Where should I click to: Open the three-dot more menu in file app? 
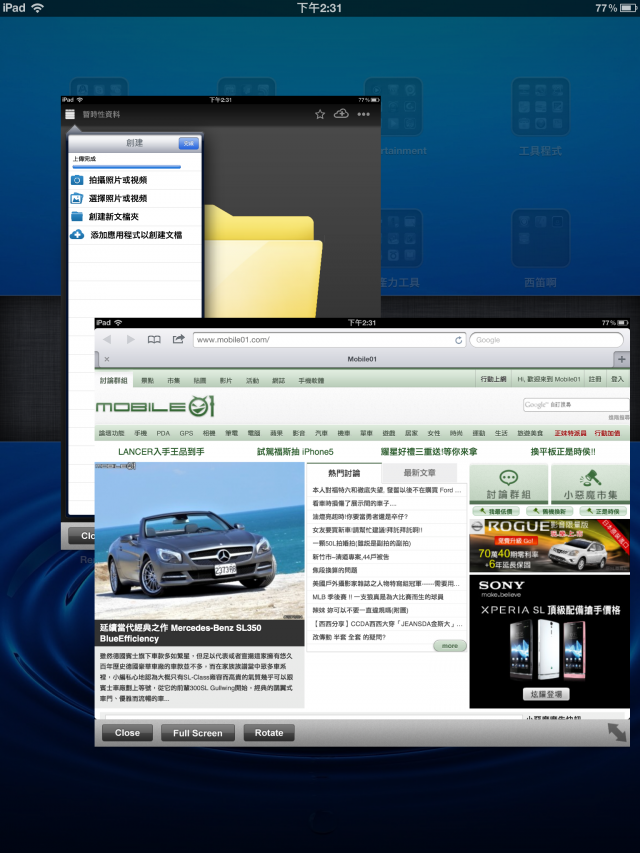point(364,114)
